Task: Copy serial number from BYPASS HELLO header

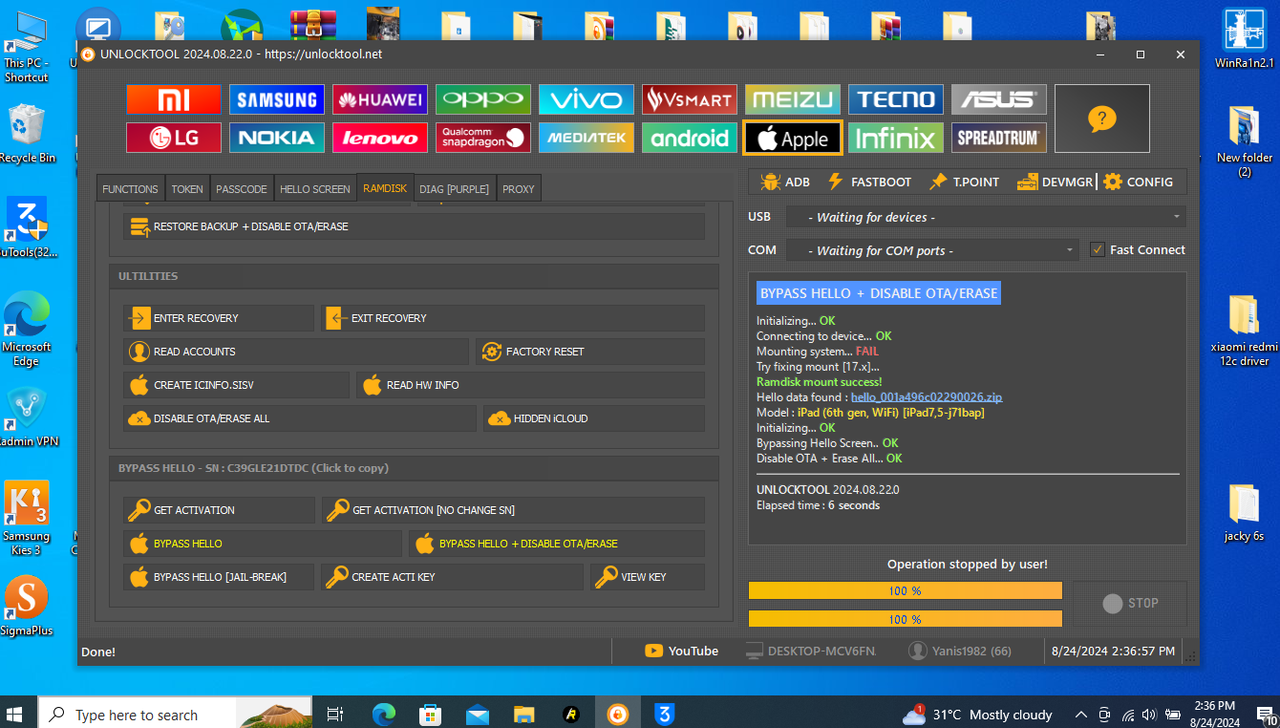Action: tap(253, 468)
